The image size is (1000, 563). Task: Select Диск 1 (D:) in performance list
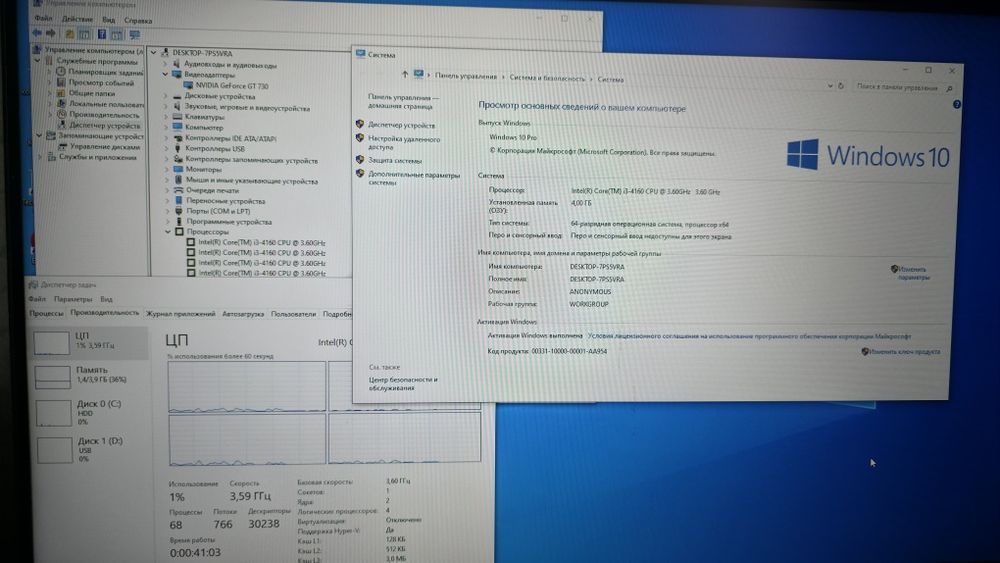(x=91, y=450)
